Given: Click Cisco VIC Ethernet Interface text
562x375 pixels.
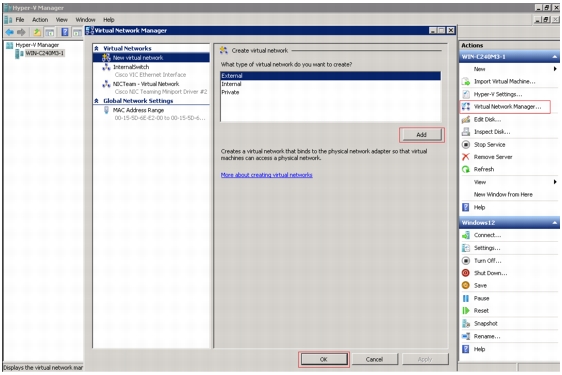Looking at the screenshot, I should point(150,75).
